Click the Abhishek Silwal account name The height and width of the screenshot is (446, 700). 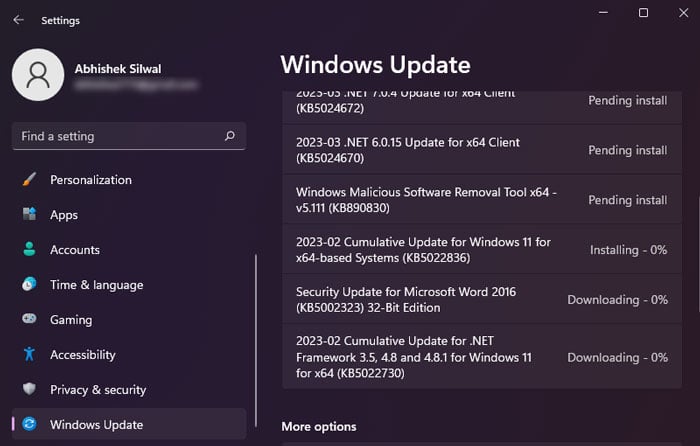(x=118, y=69)
